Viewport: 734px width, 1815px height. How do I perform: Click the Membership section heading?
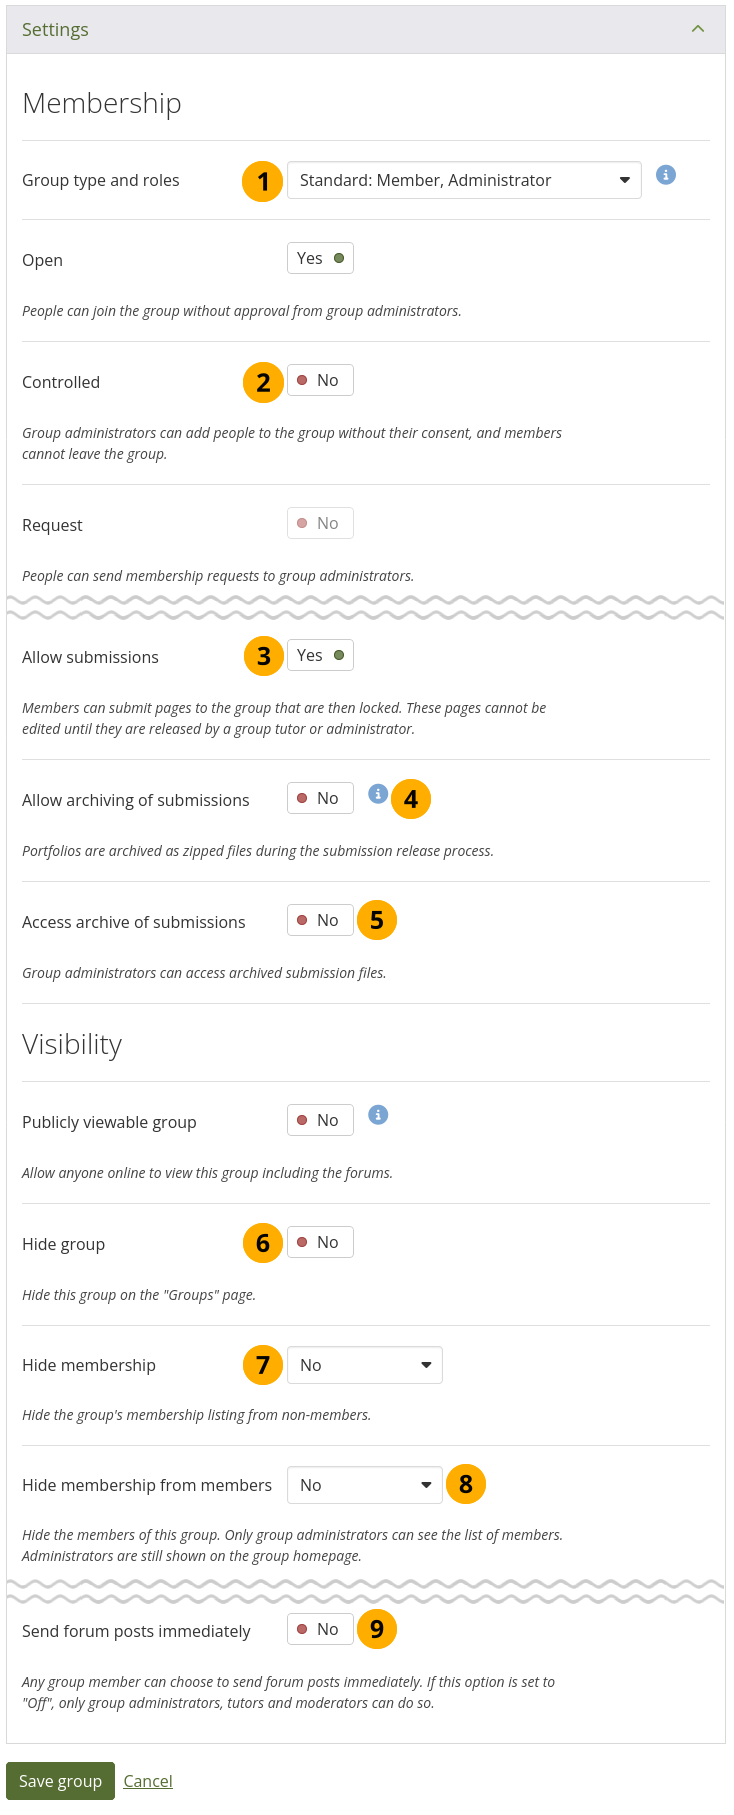102,104
